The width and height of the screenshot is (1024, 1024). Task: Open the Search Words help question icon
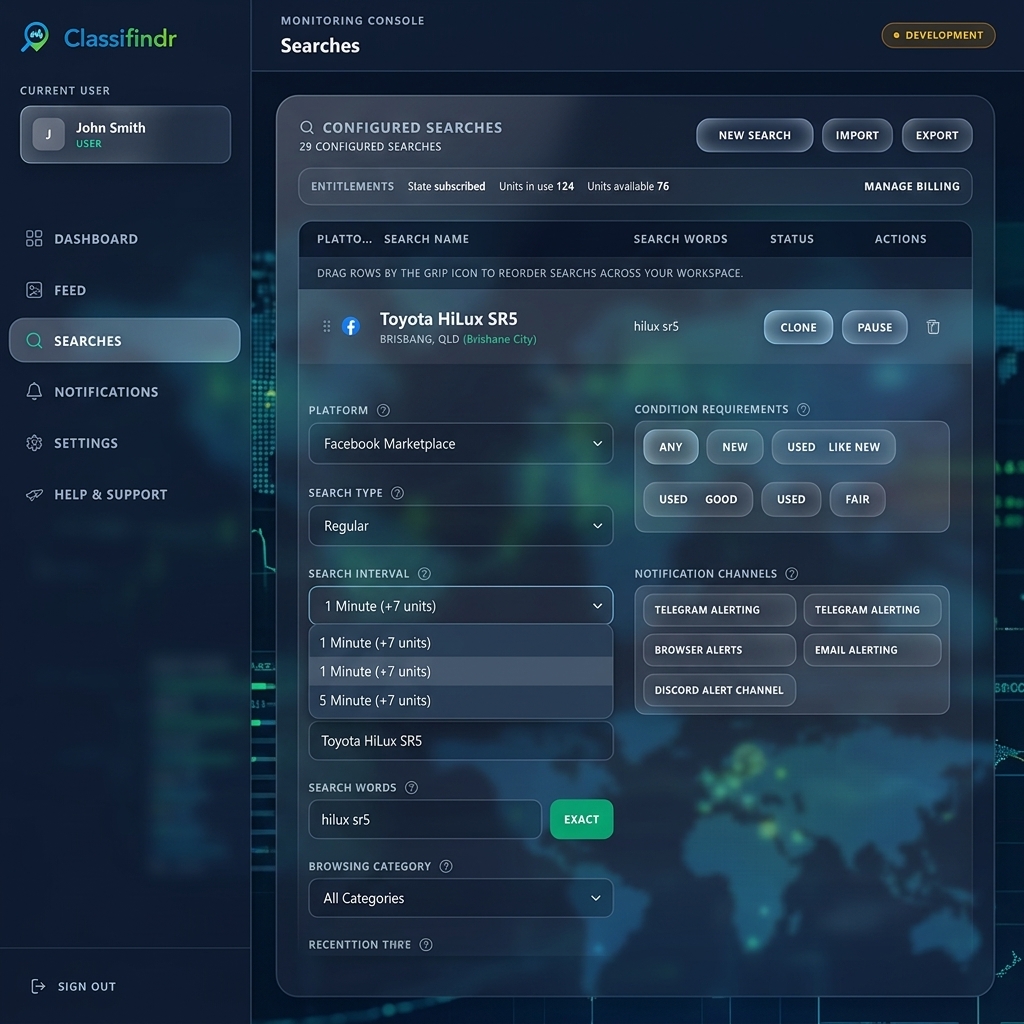411,788
